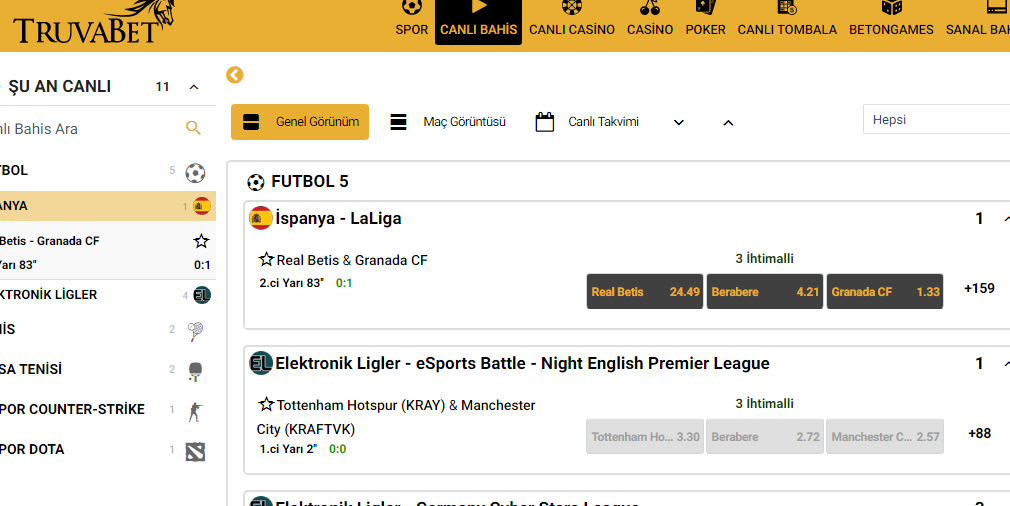Select the CANLI BAHİS tab

tap(478, 21)
